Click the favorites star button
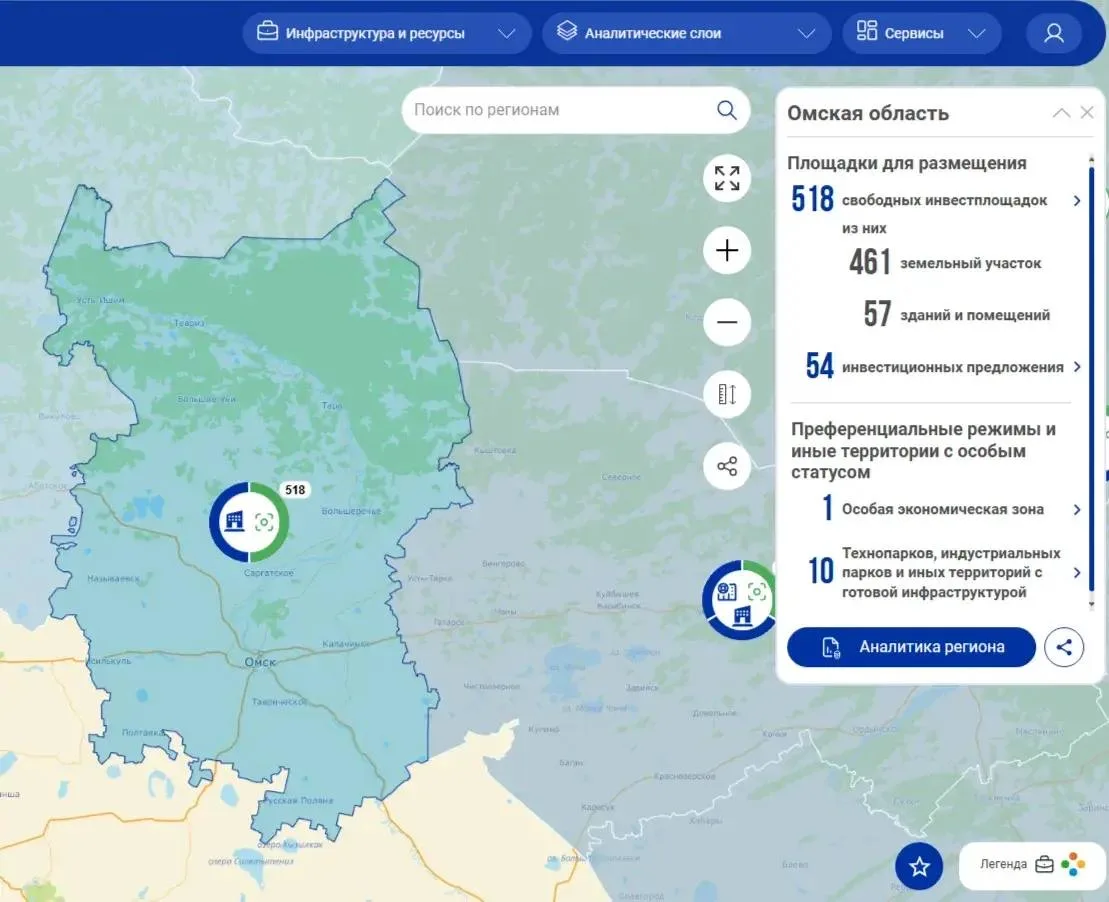The image size is (1109, 902). (x=919, y=866)
